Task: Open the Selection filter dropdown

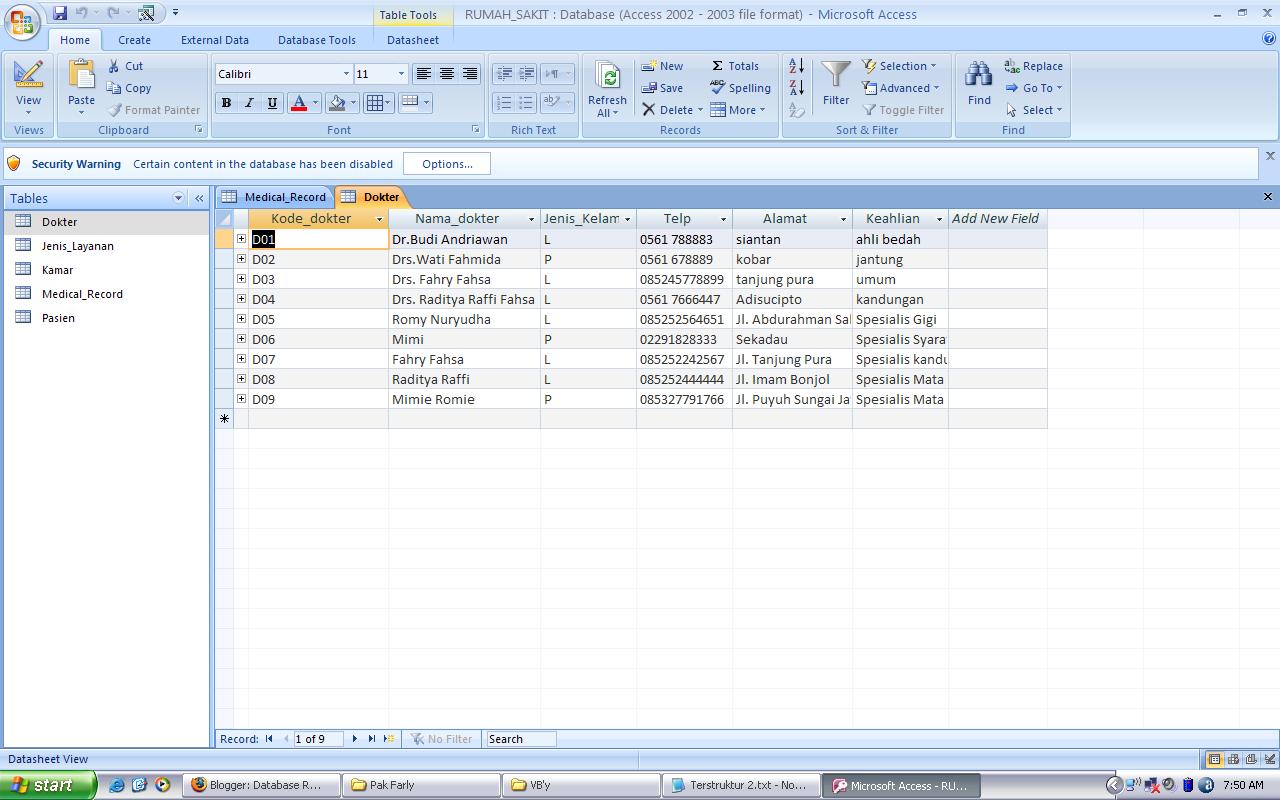Action: pos(900,66)
